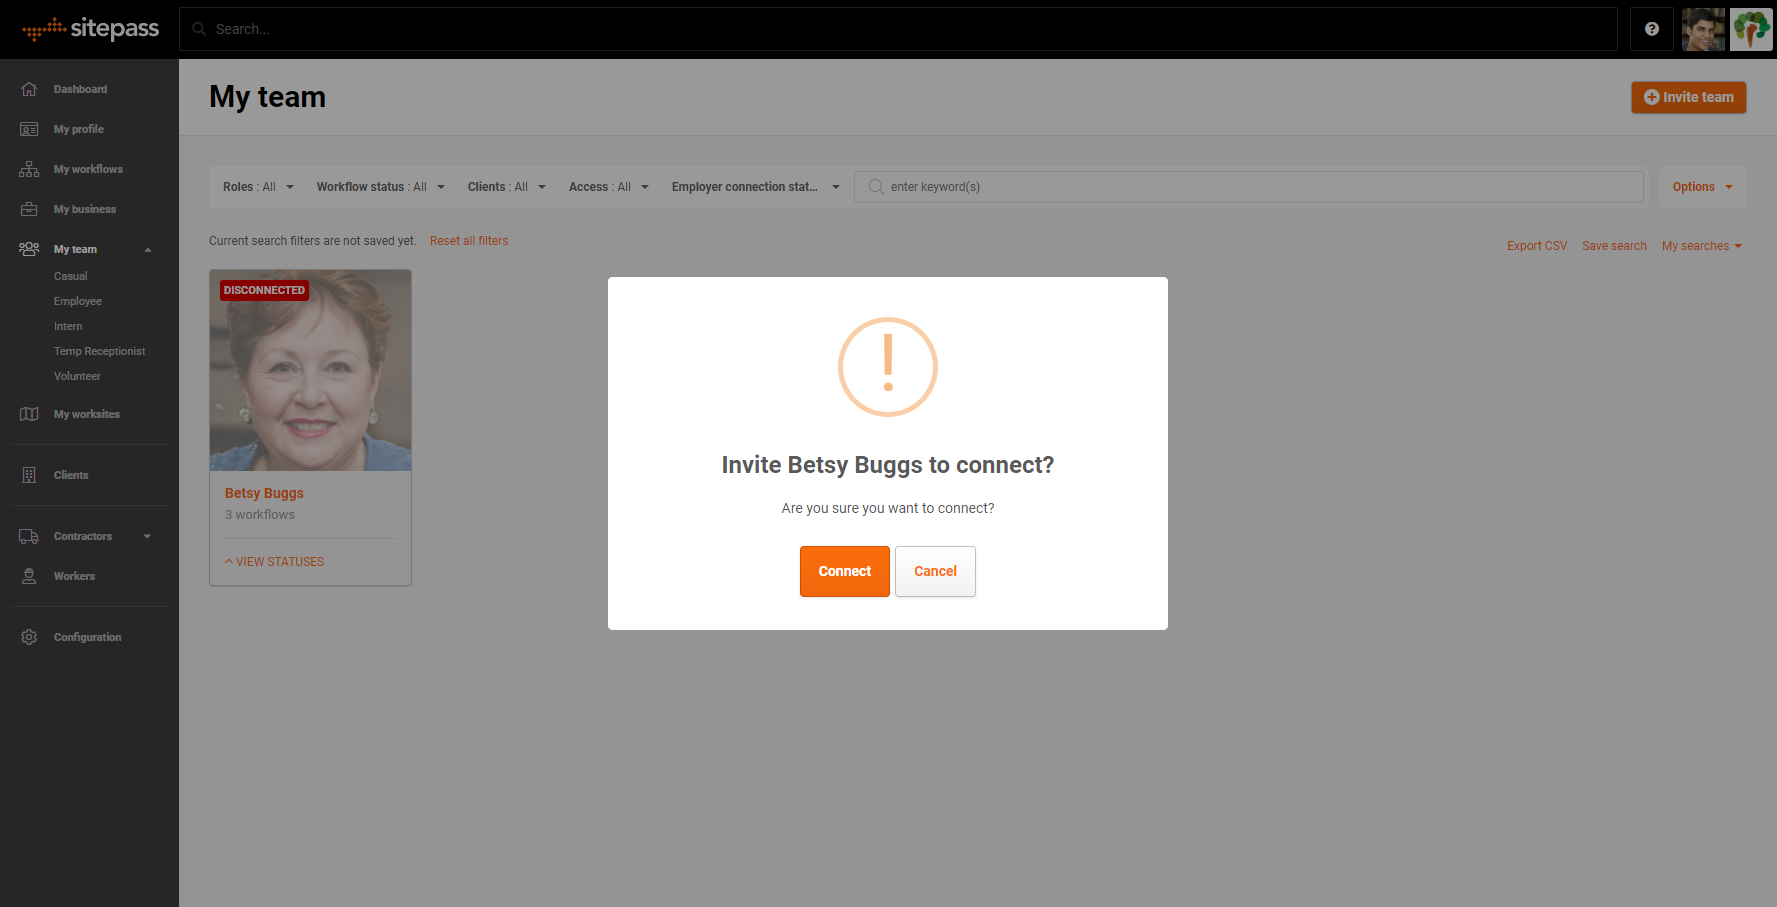Click the My worksites map icon
The image size is (1777, 907).
(29, 414)
